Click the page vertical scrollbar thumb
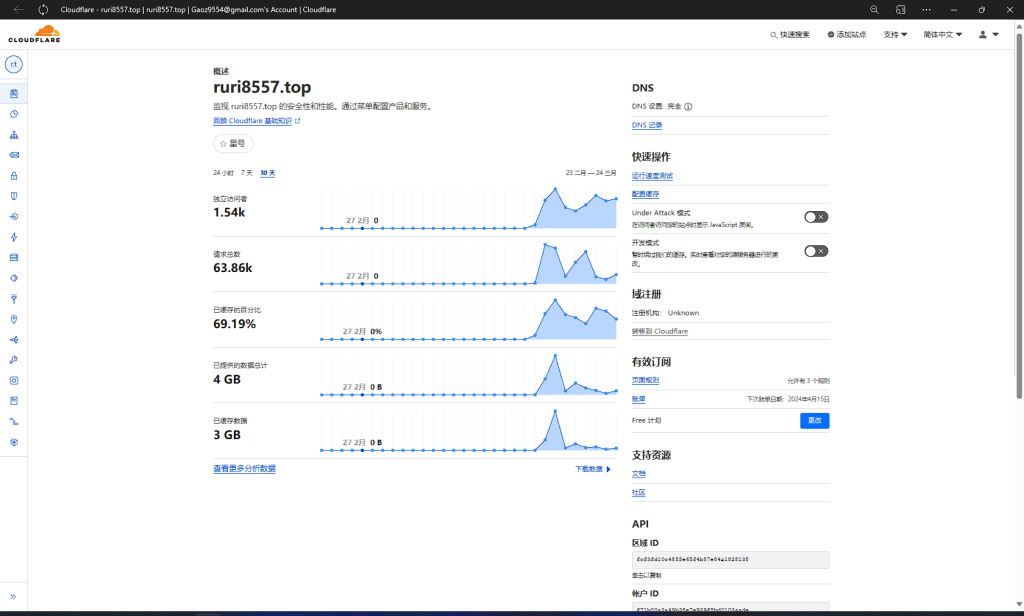 tap(1019, 216)
